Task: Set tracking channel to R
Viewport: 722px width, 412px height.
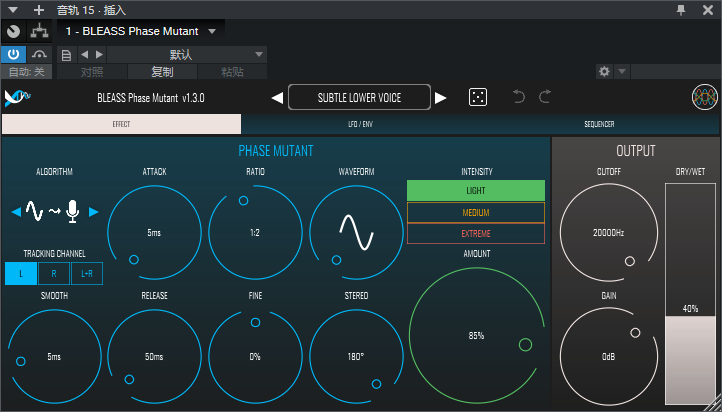Action: click(54, 273)
